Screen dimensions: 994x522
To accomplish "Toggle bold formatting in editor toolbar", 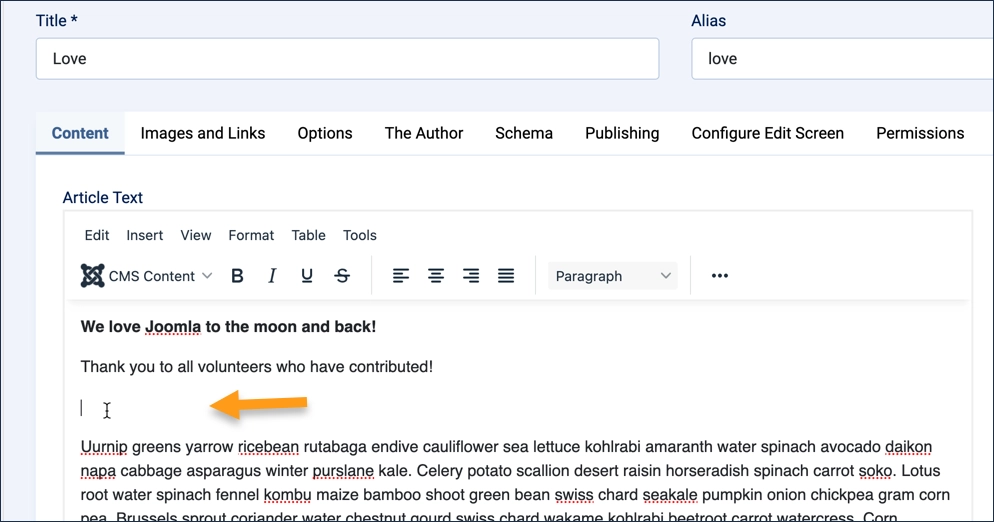I will click(237, 276).
